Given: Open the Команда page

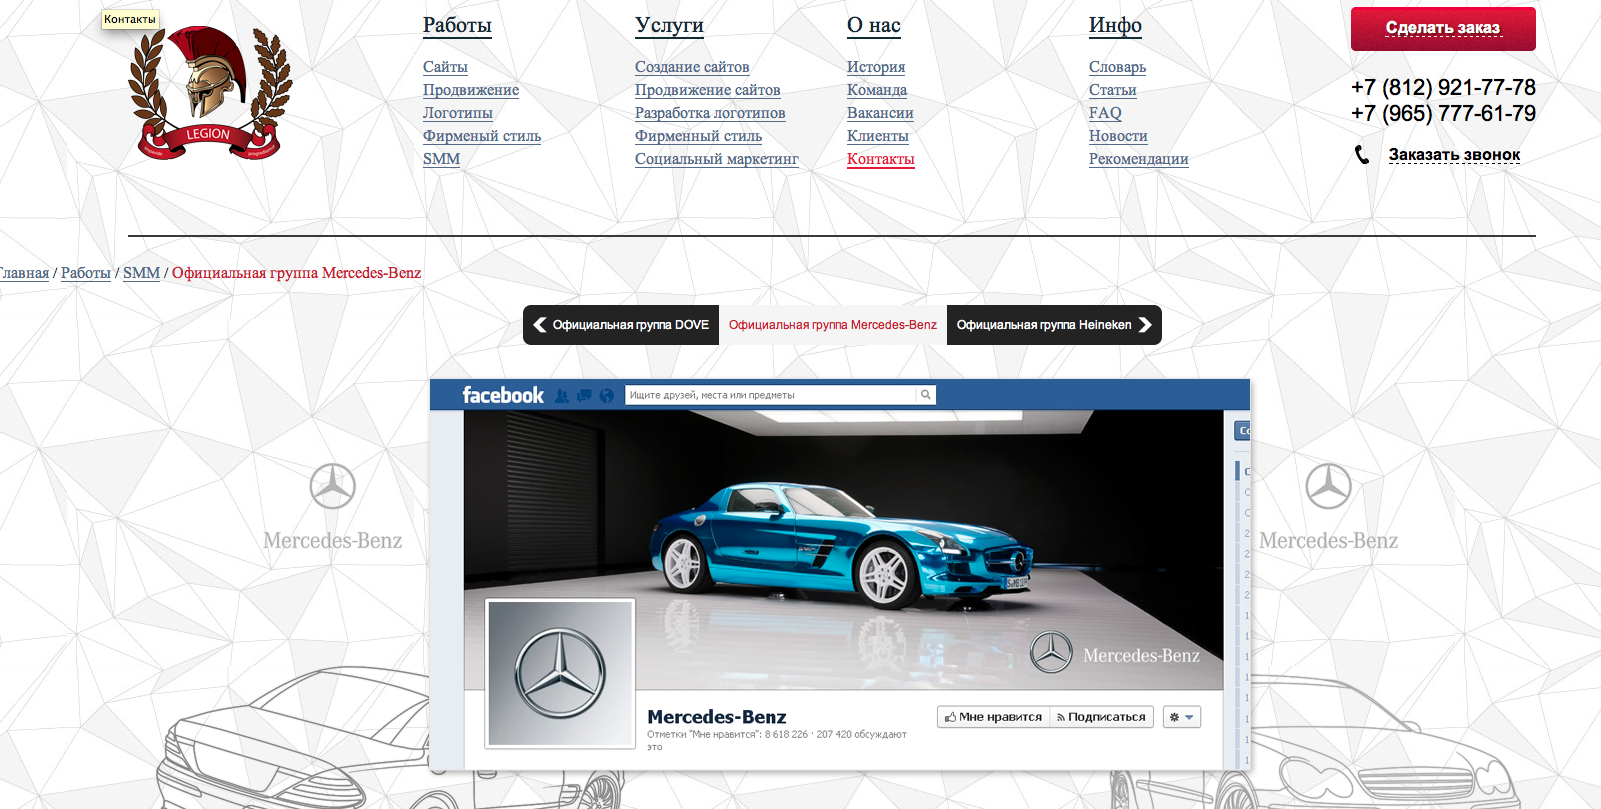Looking at the screenshot, I should click(877, 90).
